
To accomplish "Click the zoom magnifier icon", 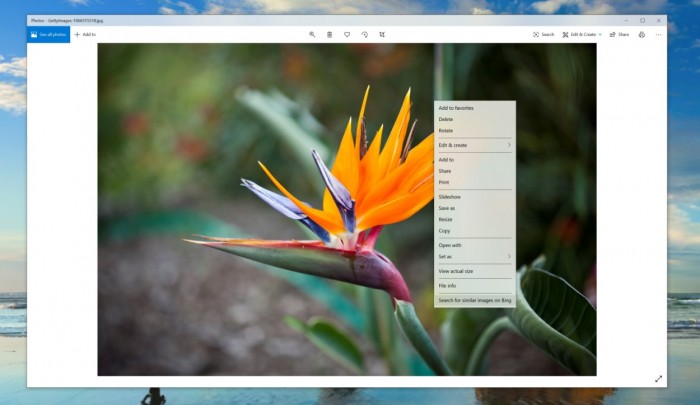I will (x=312, y=34).
